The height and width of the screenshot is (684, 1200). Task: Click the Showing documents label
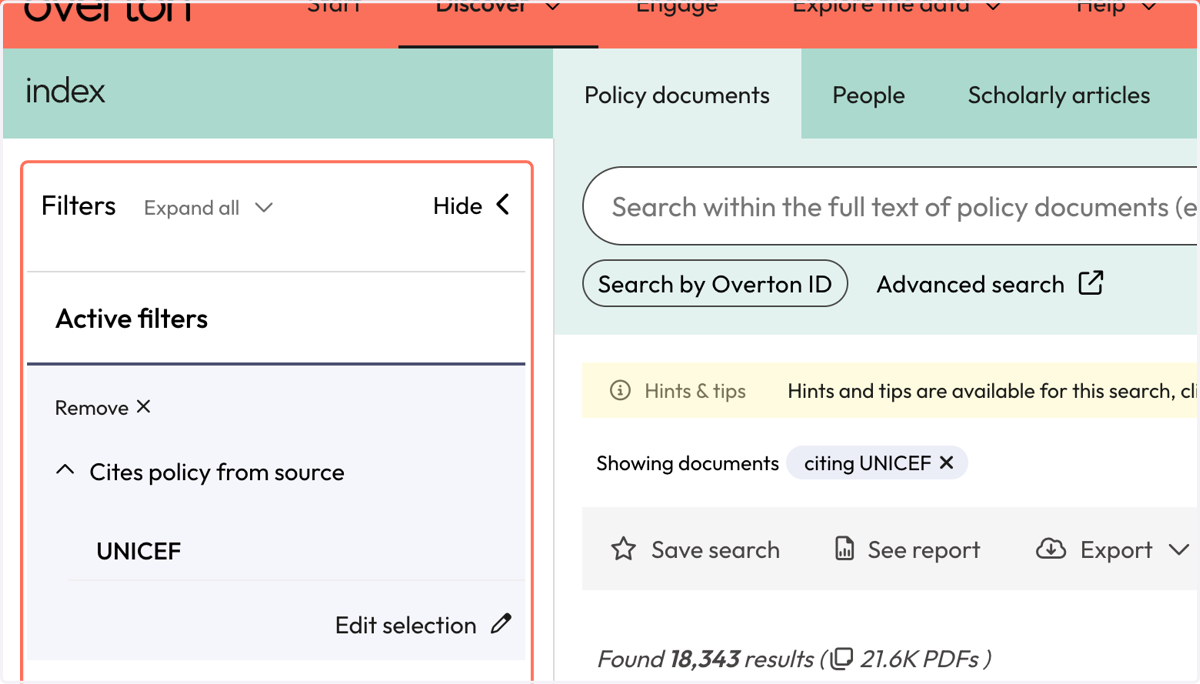coord(687,463)
